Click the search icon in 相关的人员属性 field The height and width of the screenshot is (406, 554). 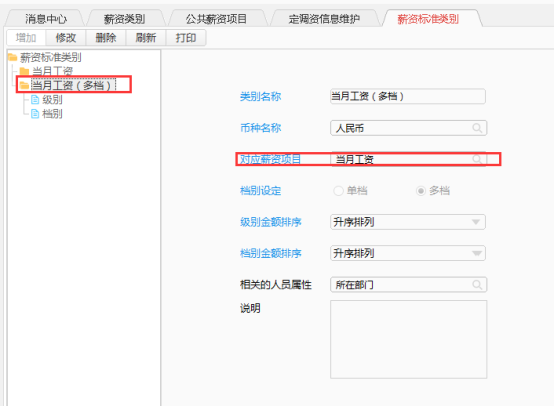pos(477,285)
